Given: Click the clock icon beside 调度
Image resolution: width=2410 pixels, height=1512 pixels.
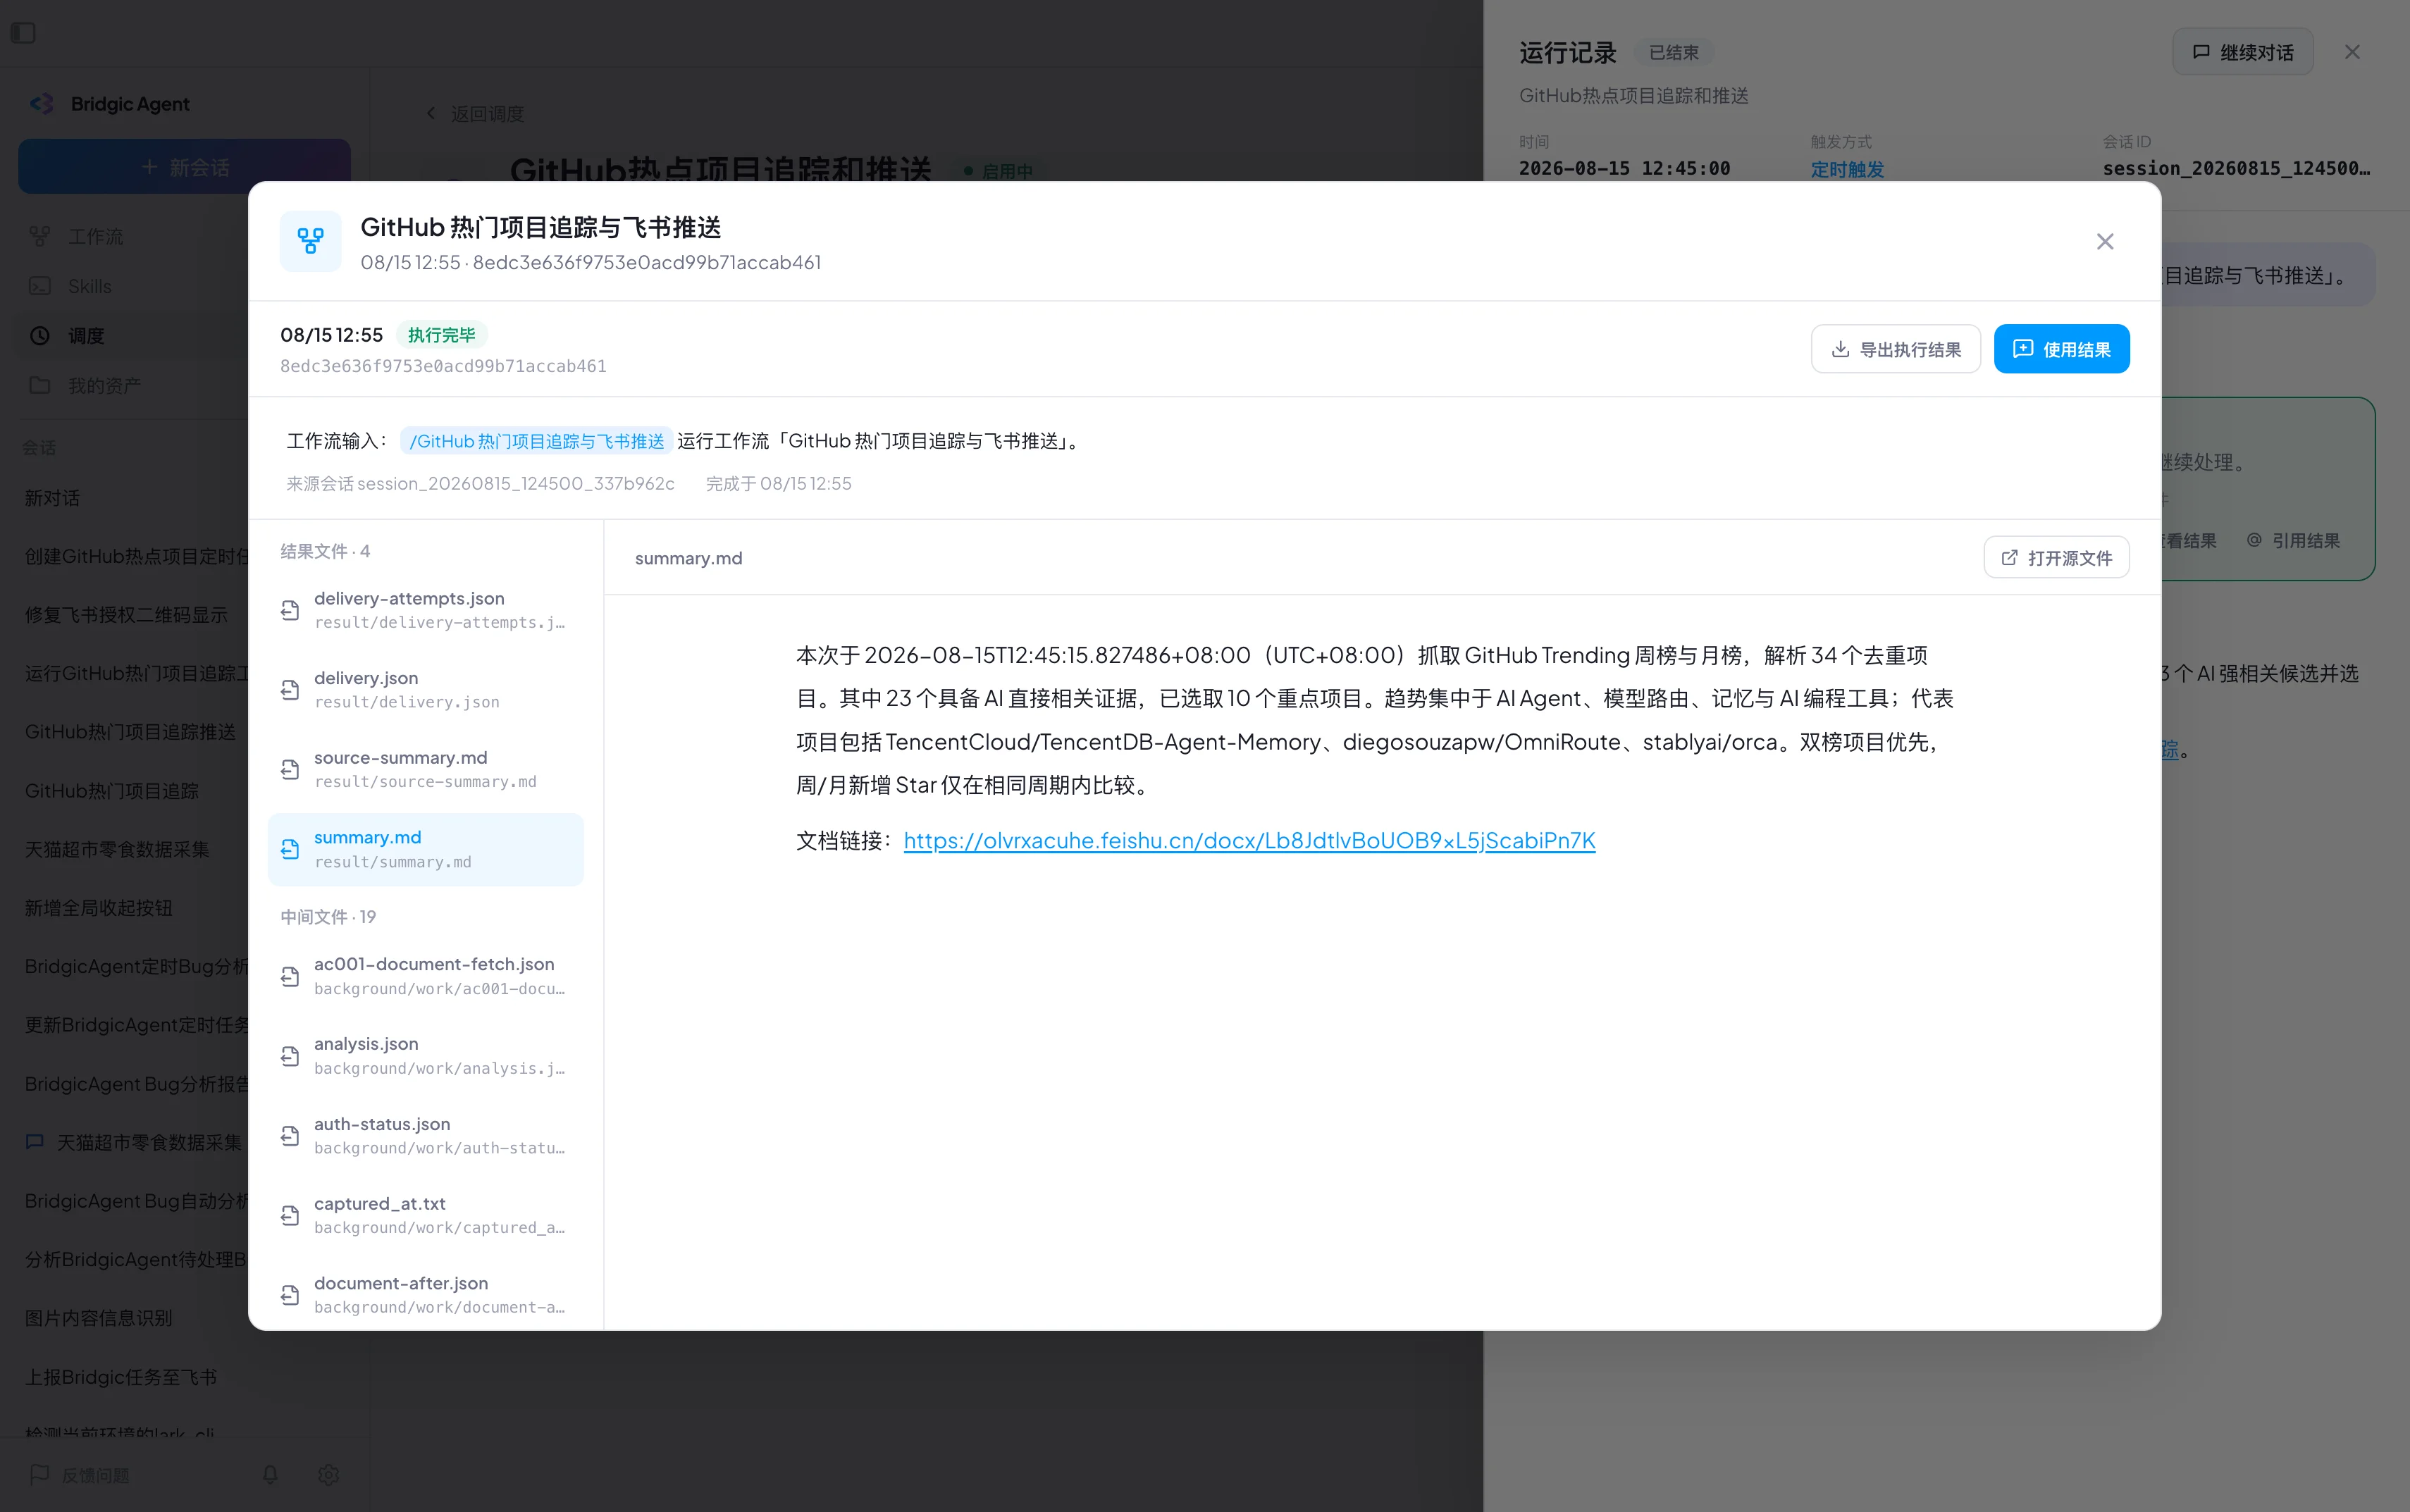Looking at the screenshot, I should (40, 336).
